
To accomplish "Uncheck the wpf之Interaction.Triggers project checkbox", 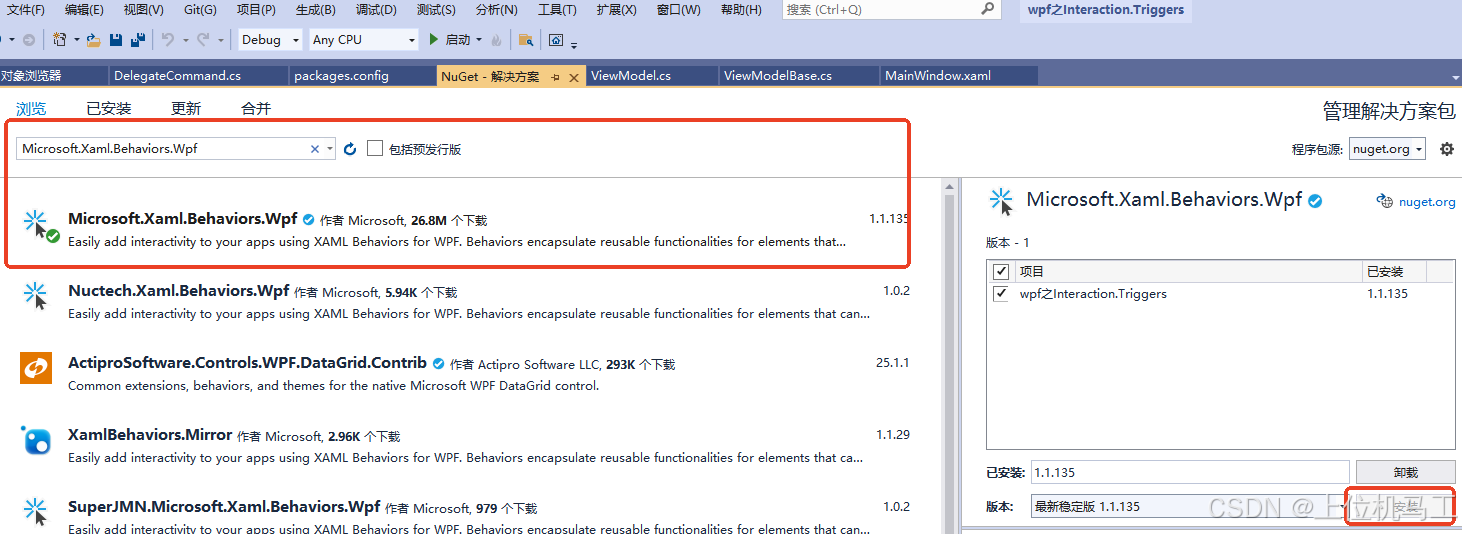I will point(1001,294).
